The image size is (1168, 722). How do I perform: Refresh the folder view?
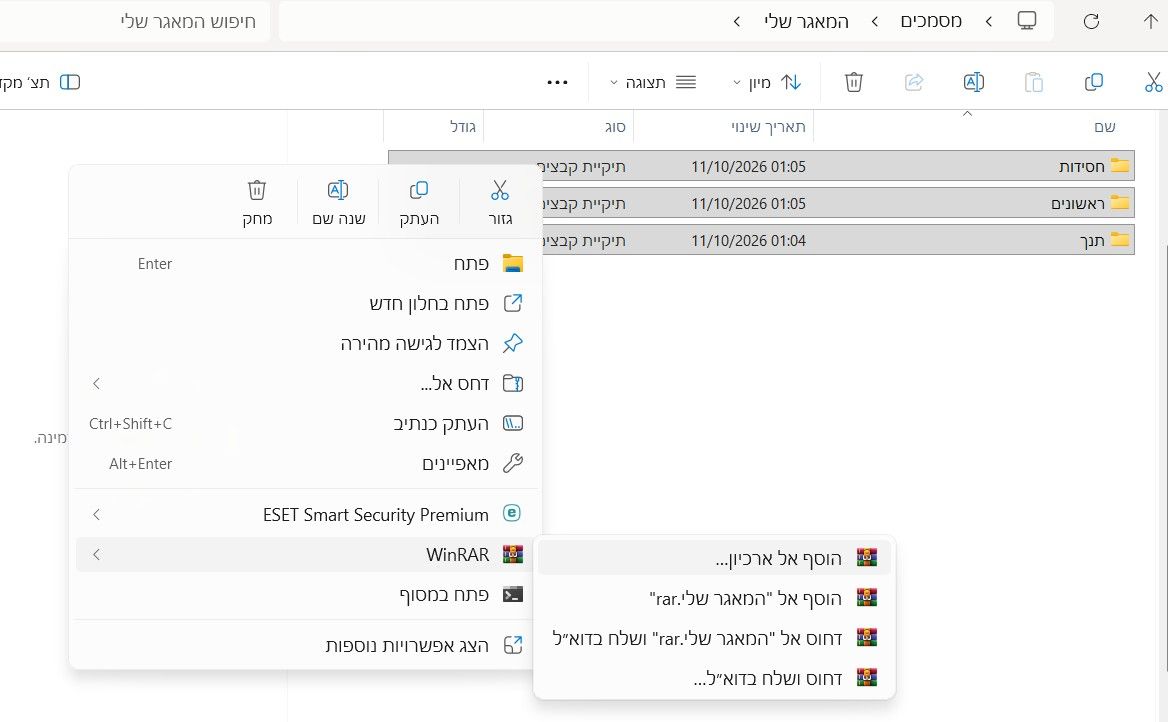click(x=1091, y=22)
